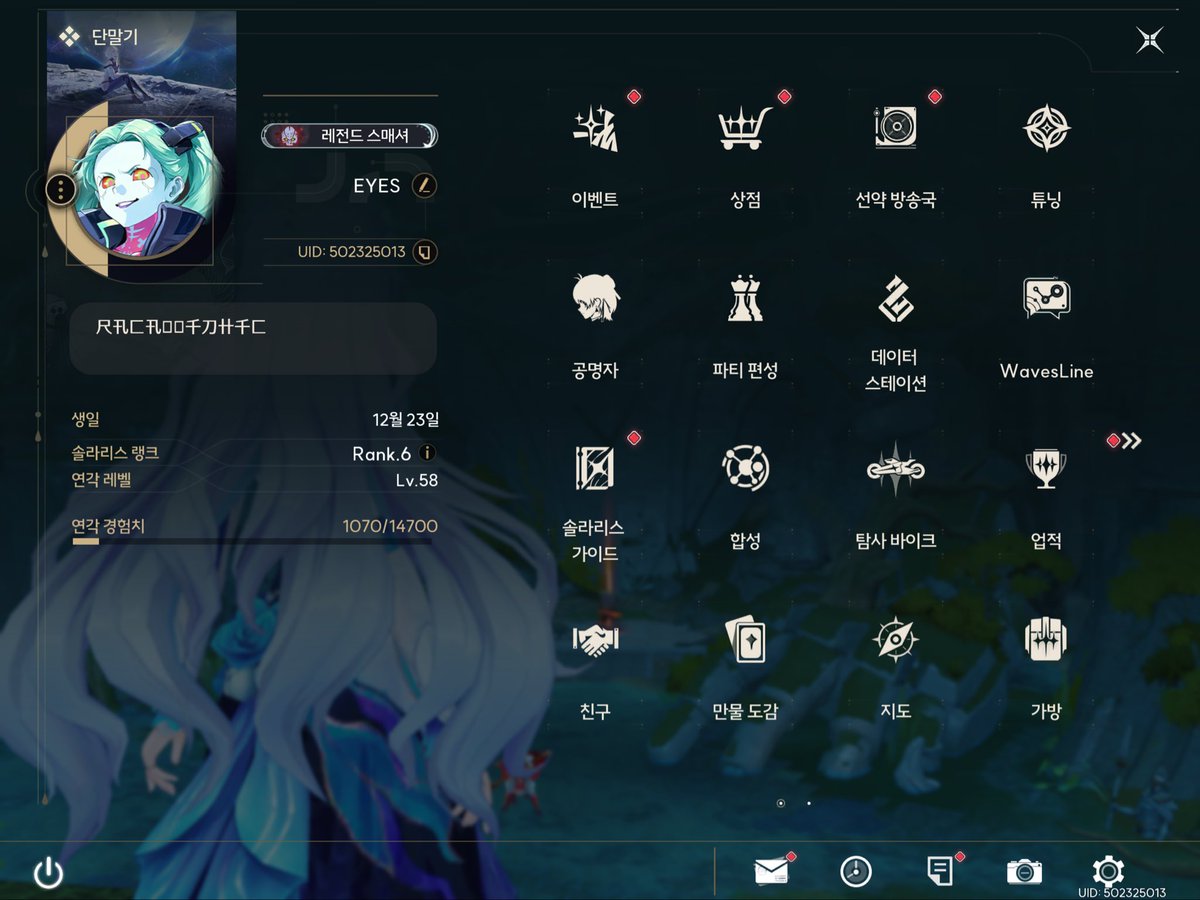Open the clock timer icon in the bottom bar

(856, 872)
